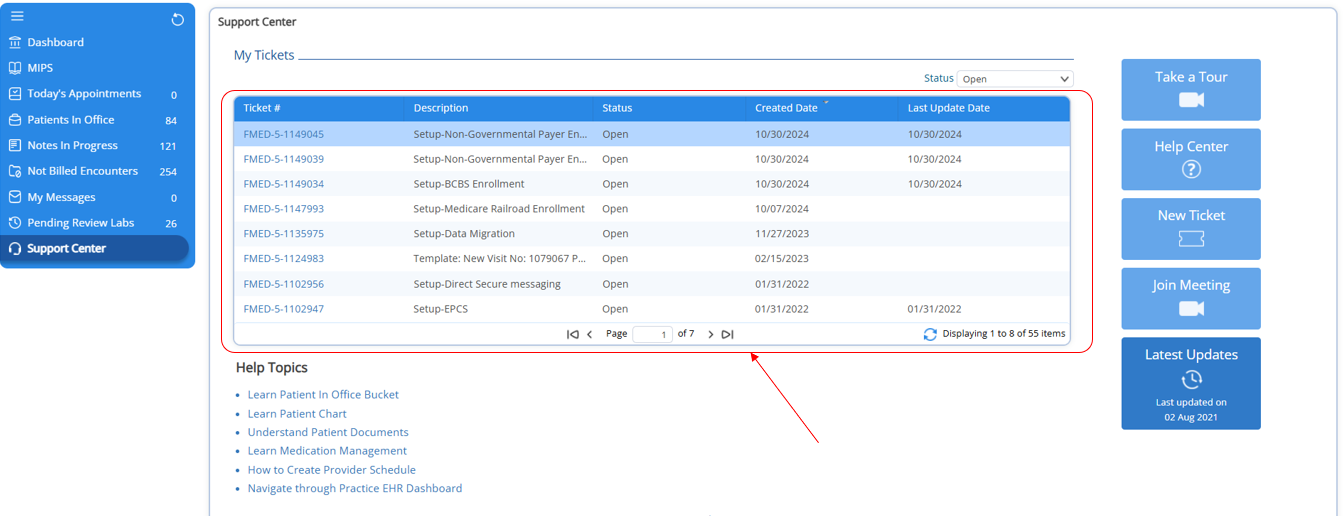
Task: Click ticket icon under New Ticket
Action: tap(1191, 239)
